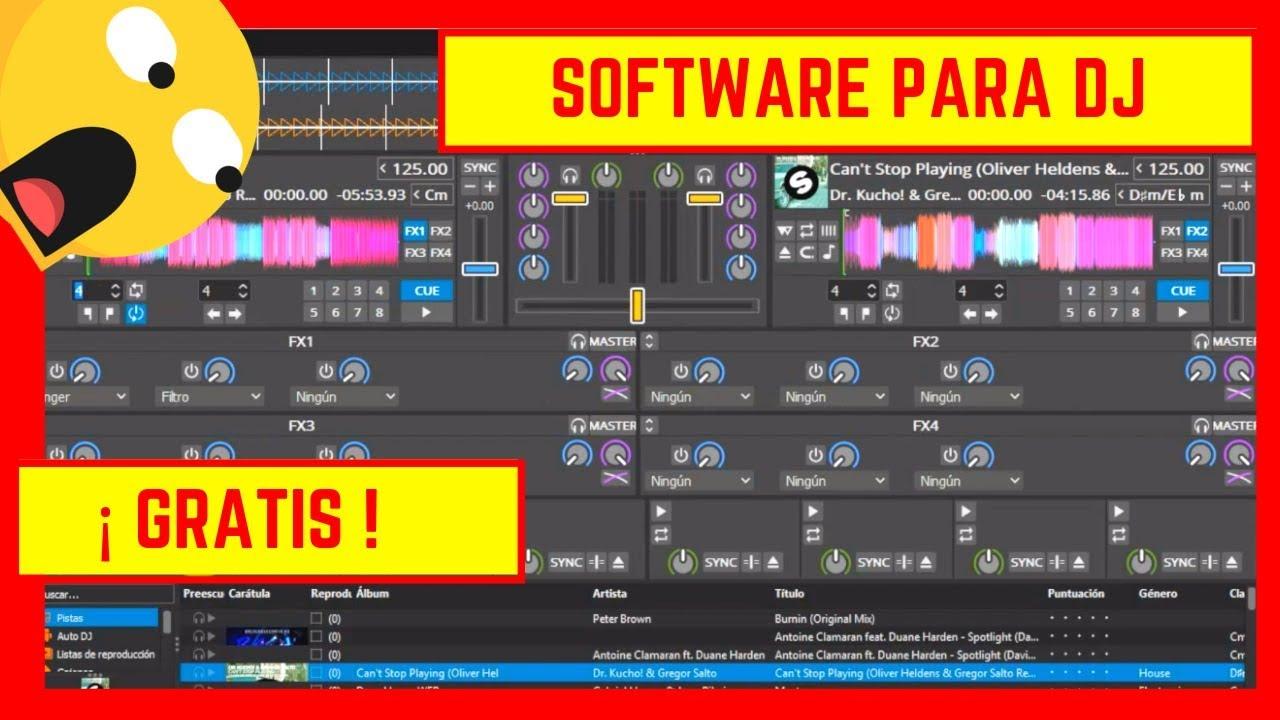This screenshot has width=1280, height=720.
Task: Toggle power on first FX2 effect
Action: click(x=681, y=371)
